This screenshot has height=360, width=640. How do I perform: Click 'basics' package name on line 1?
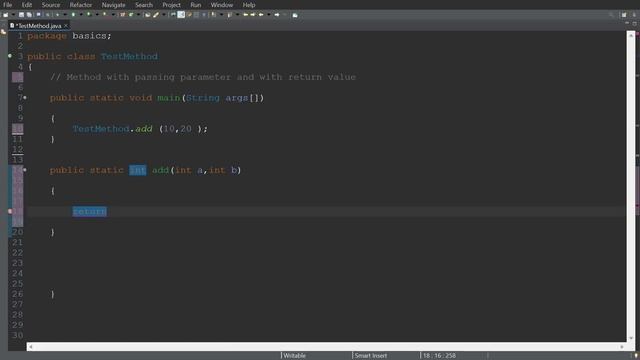pyautogui.click(x=89, y=36)
